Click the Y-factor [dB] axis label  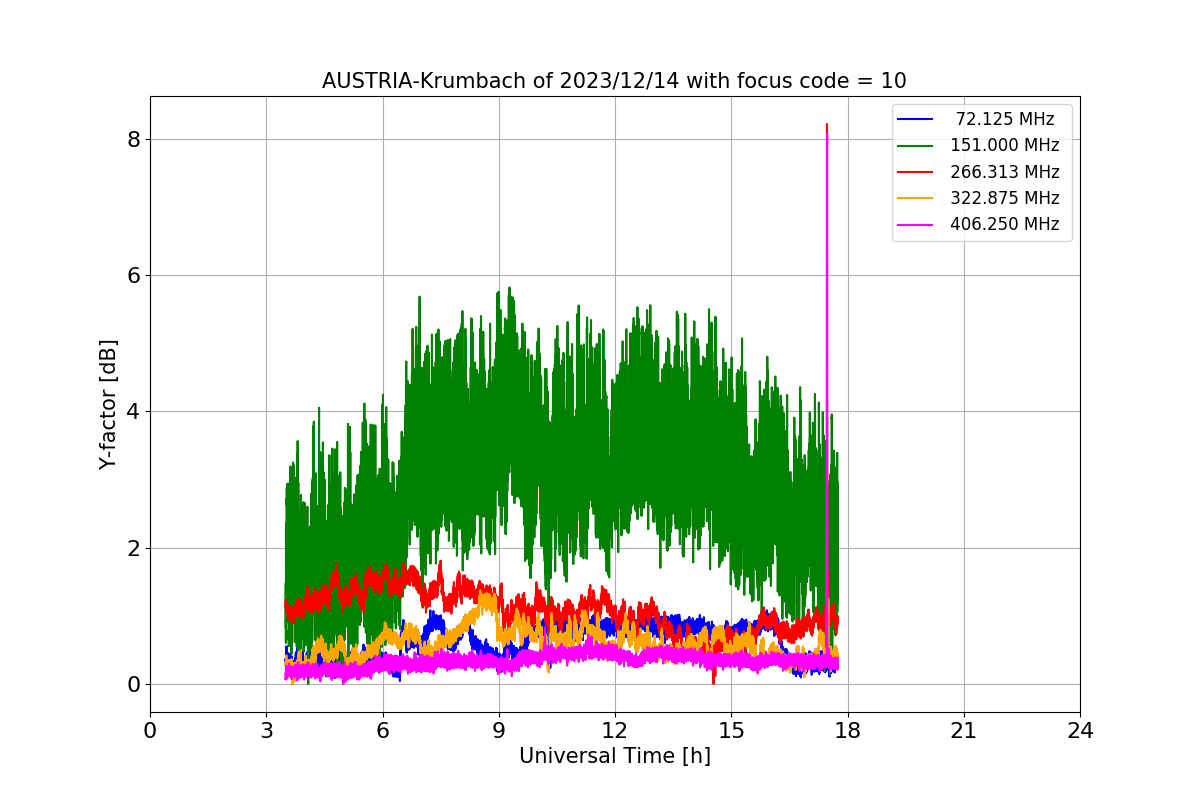[109, 405]
